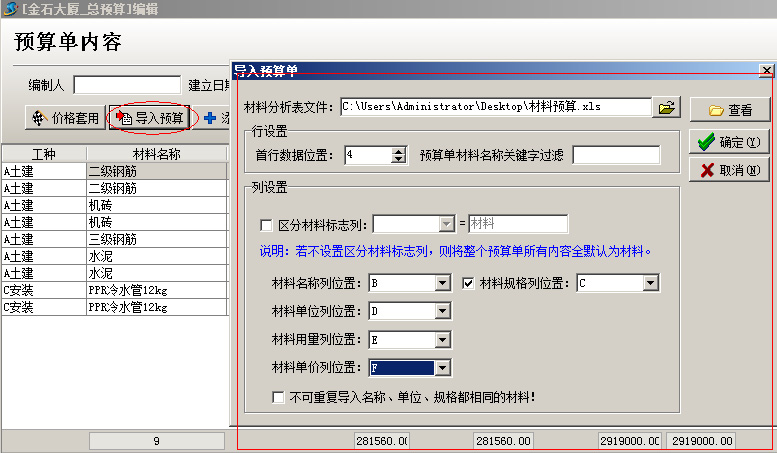Select the first 水泥 material cell
The width and height of the screenshot is (777, 453).
point(157,256)
